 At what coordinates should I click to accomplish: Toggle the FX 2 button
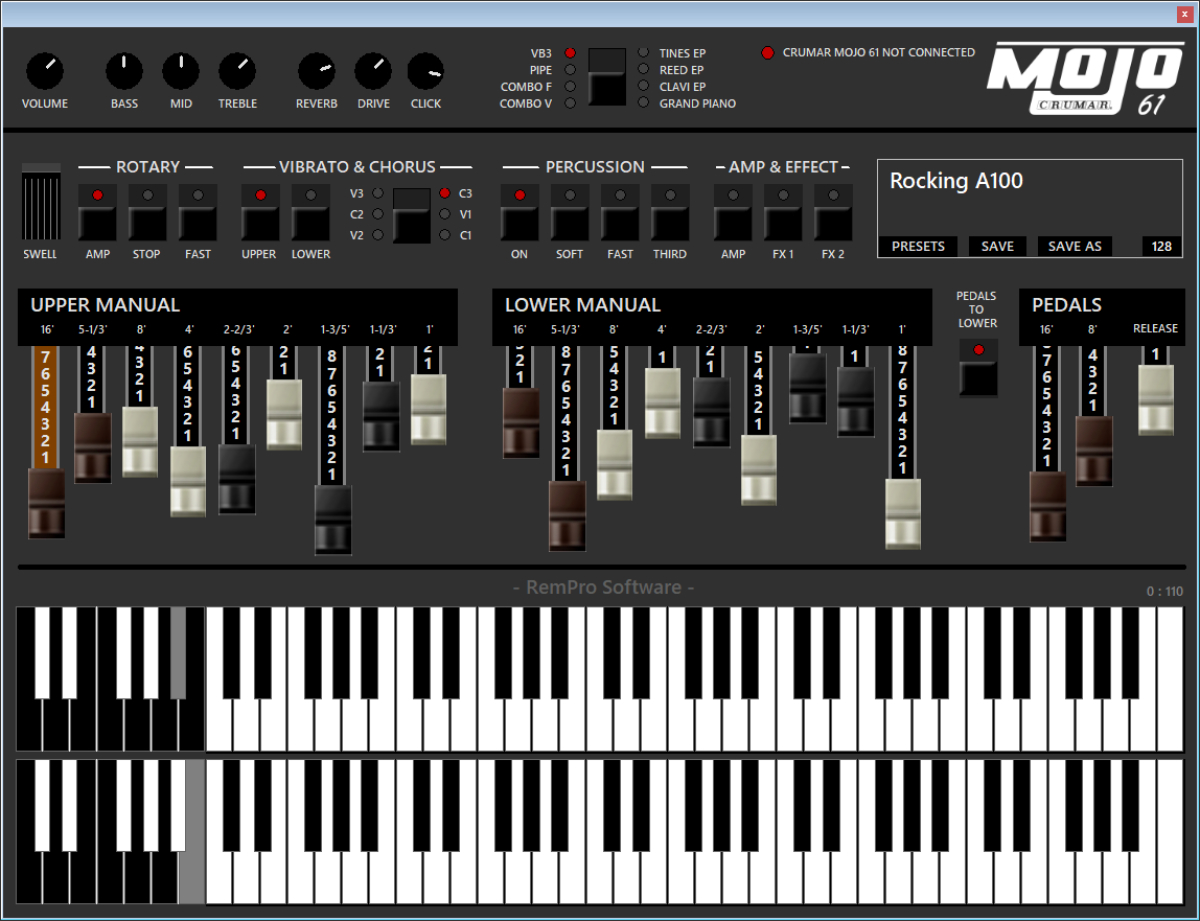click(x=833, y=213)
